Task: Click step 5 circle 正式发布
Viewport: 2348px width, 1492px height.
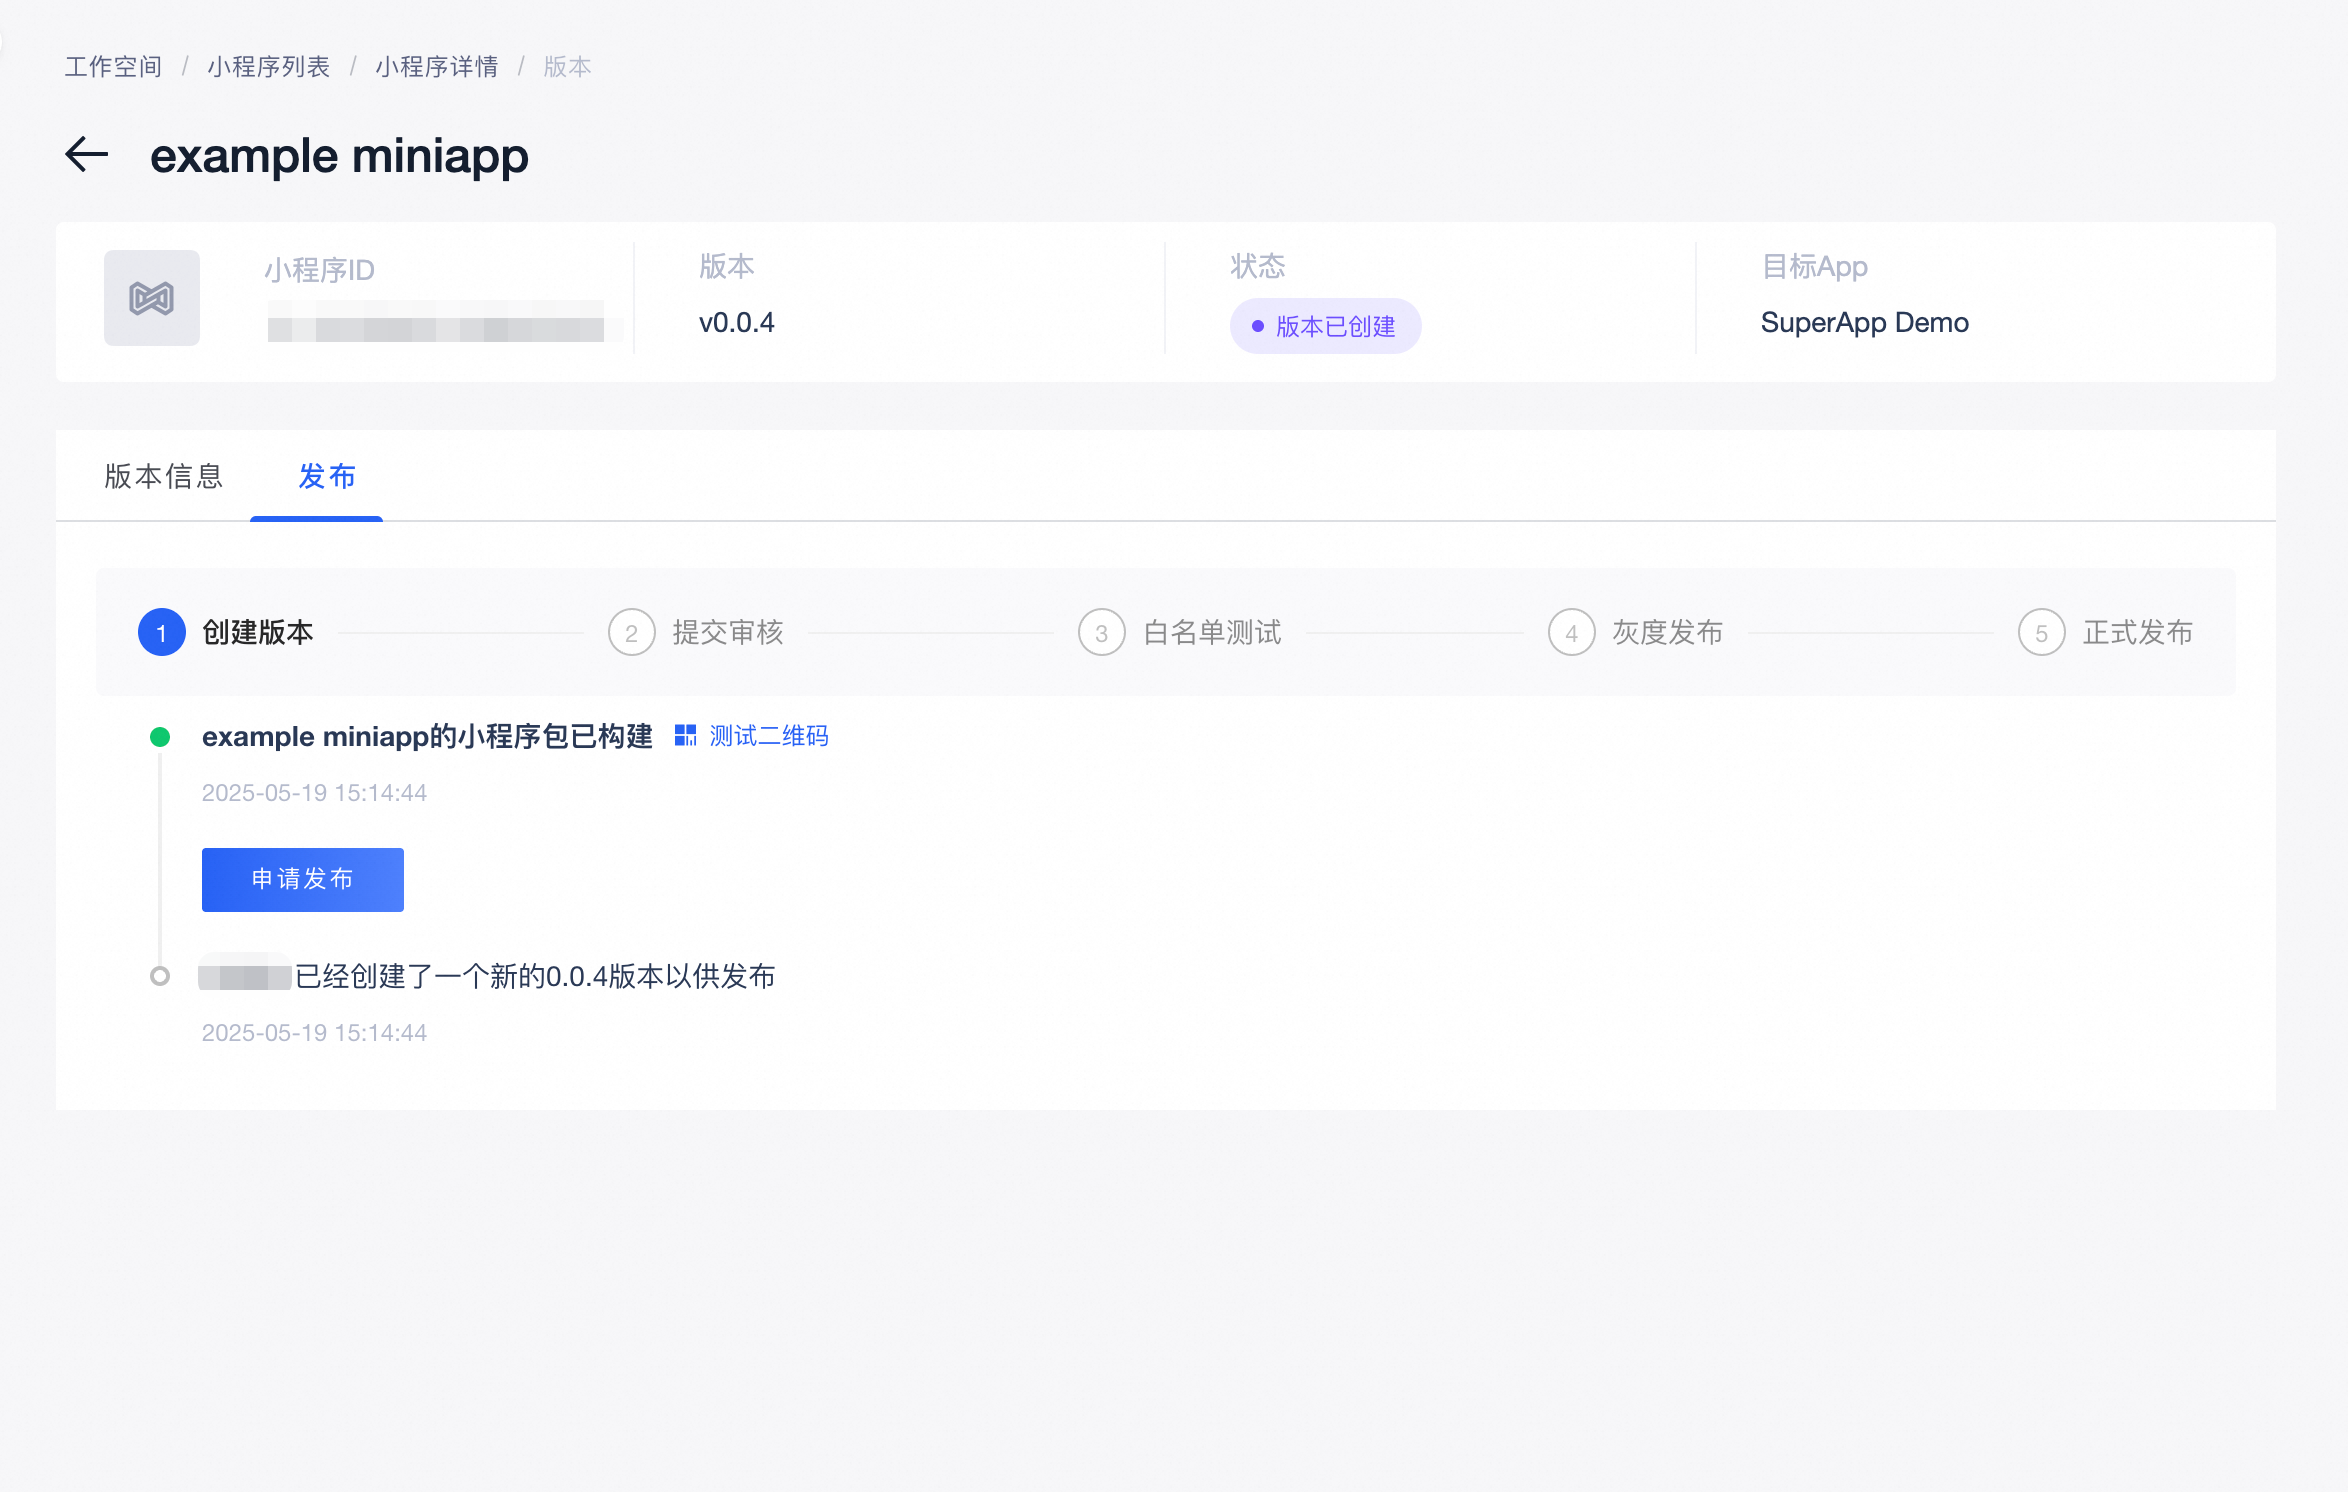Action: (2042, 633)
